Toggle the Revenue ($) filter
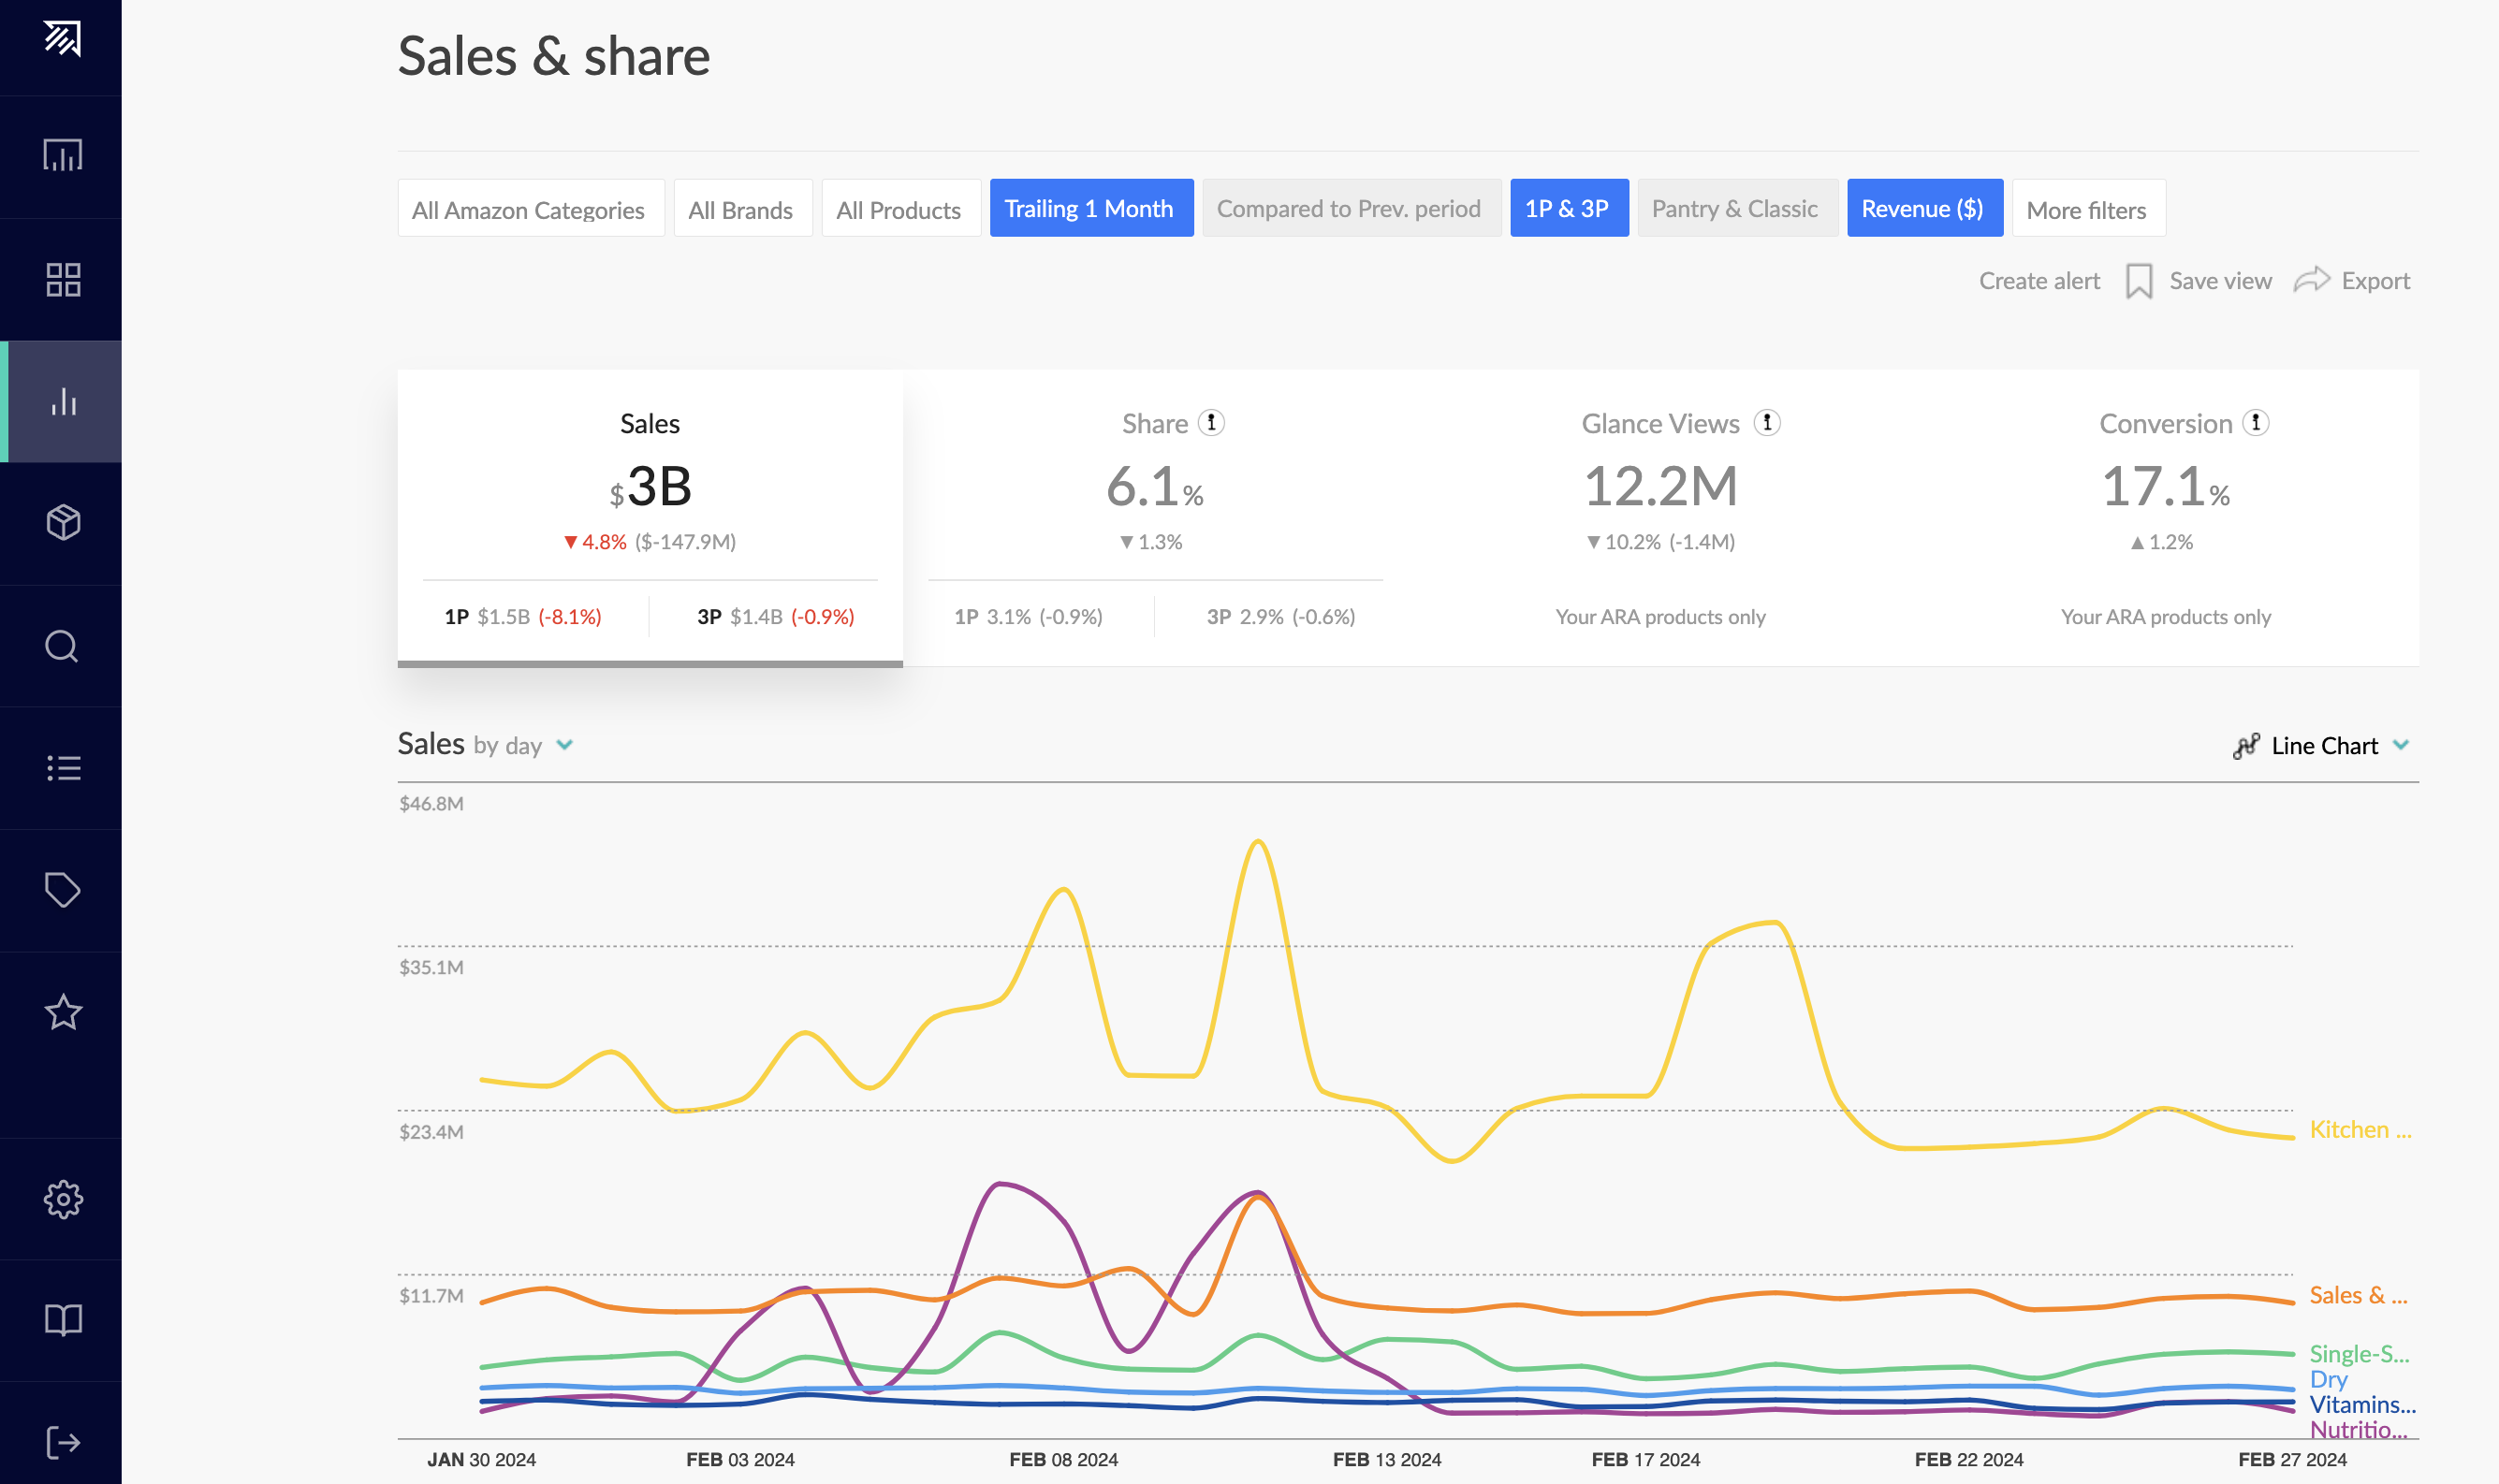Screen dimensions: 2499x1484 click(x=1922, y=209)
